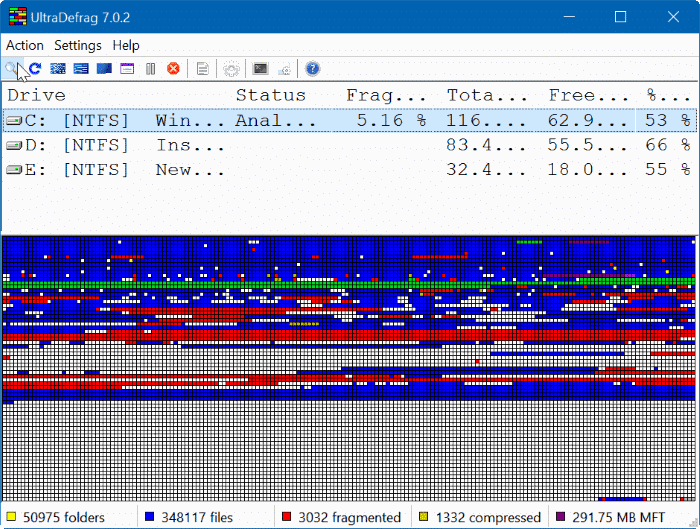Screen dimensions: 700x529
Task: Sort by the Tota... column header
Action: 487,95
